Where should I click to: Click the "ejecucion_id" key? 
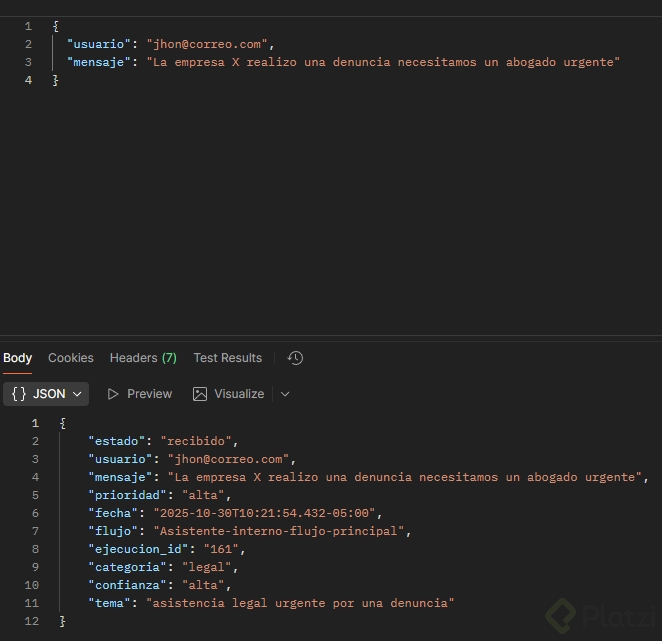click(x=138, y=549)
